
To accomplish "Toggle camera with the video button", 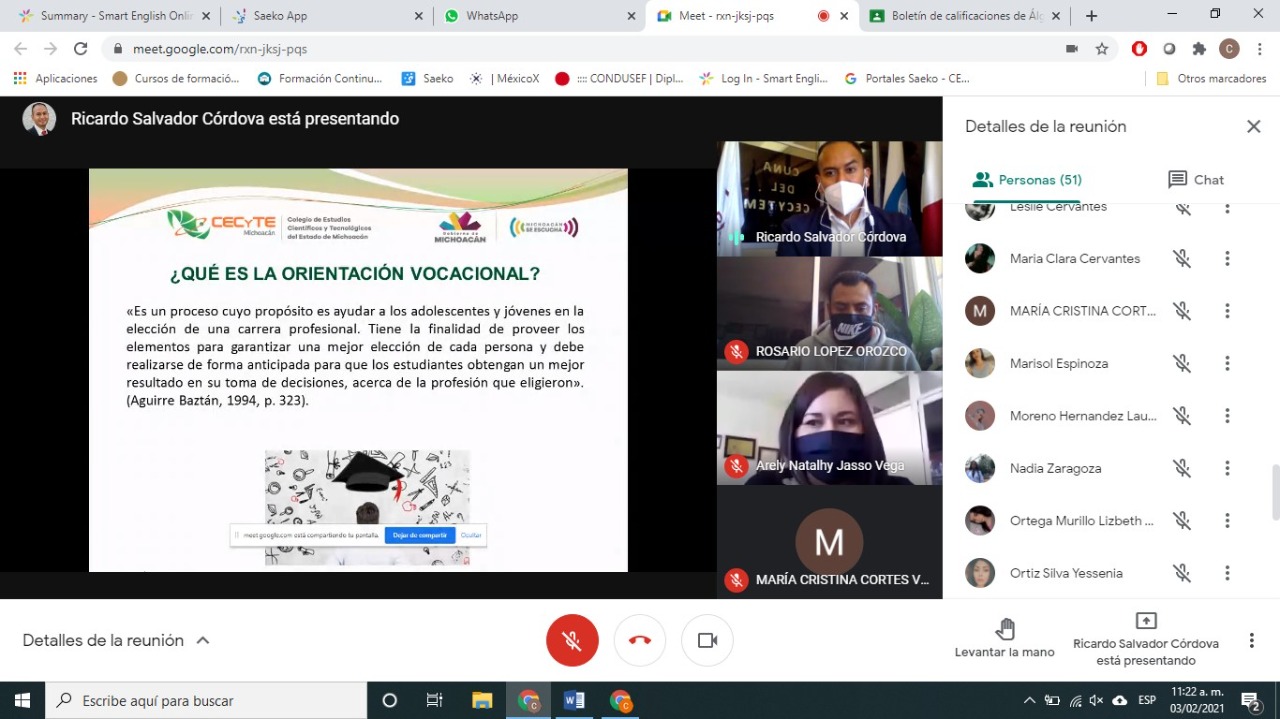I will click(x=707, y=640).
